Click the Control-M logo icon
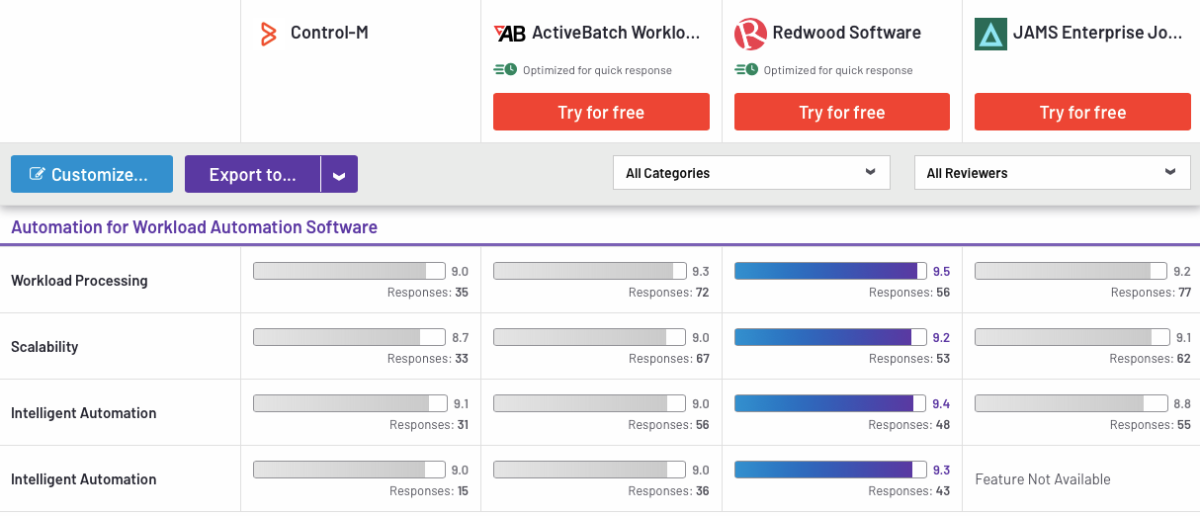 (x=267, y=33)
